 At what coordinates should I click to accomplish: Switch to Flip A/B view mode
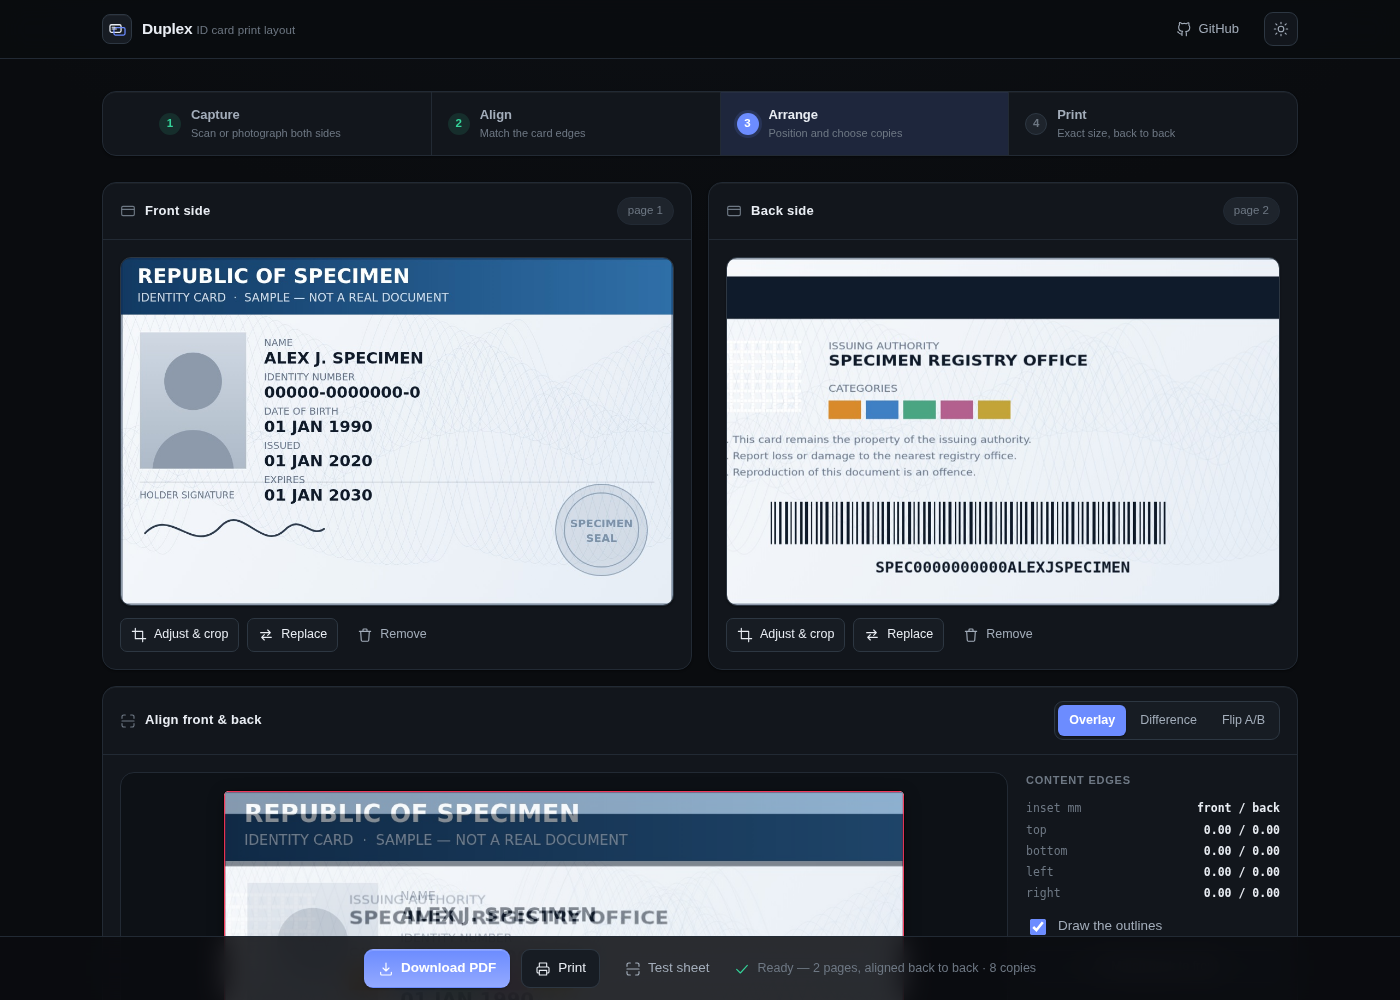coord(1243,721)
